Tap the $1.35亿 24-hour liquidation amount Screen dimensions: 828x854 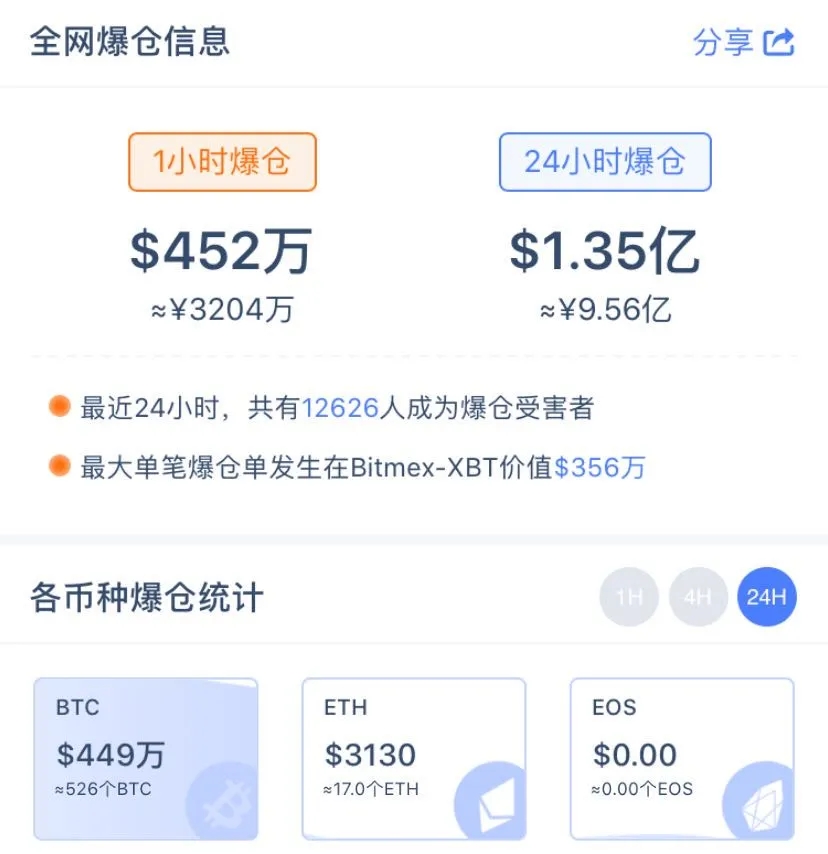click(x=605, y=250)
